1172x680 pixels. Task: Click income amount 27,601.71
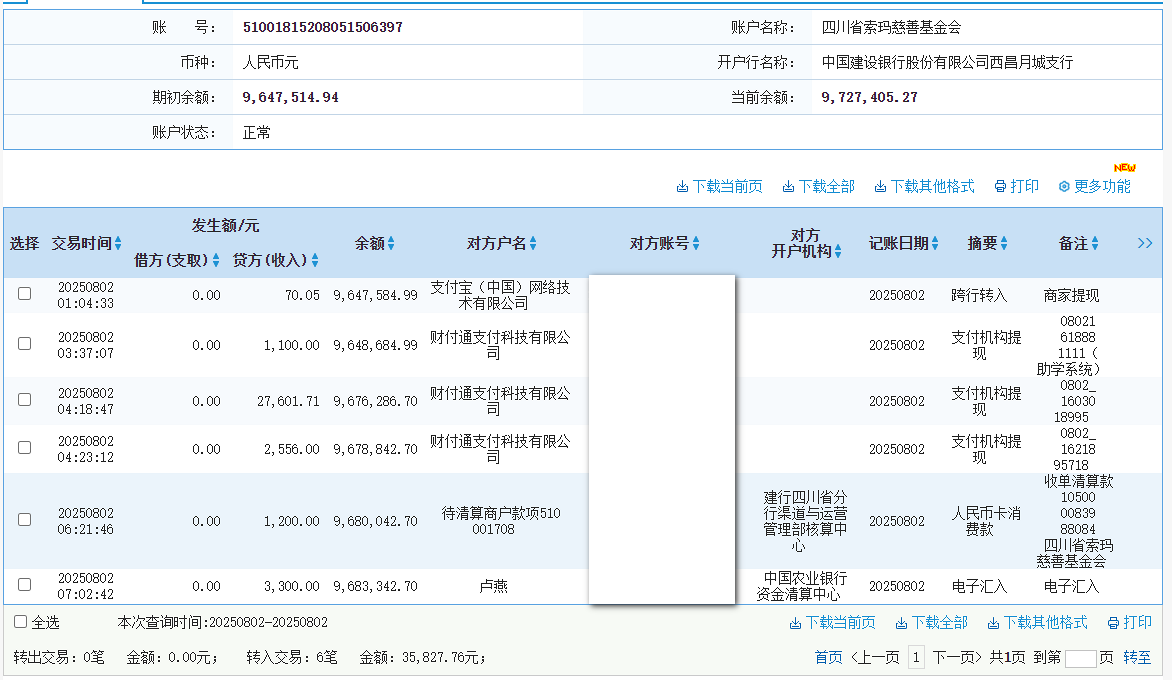[289, 401]
